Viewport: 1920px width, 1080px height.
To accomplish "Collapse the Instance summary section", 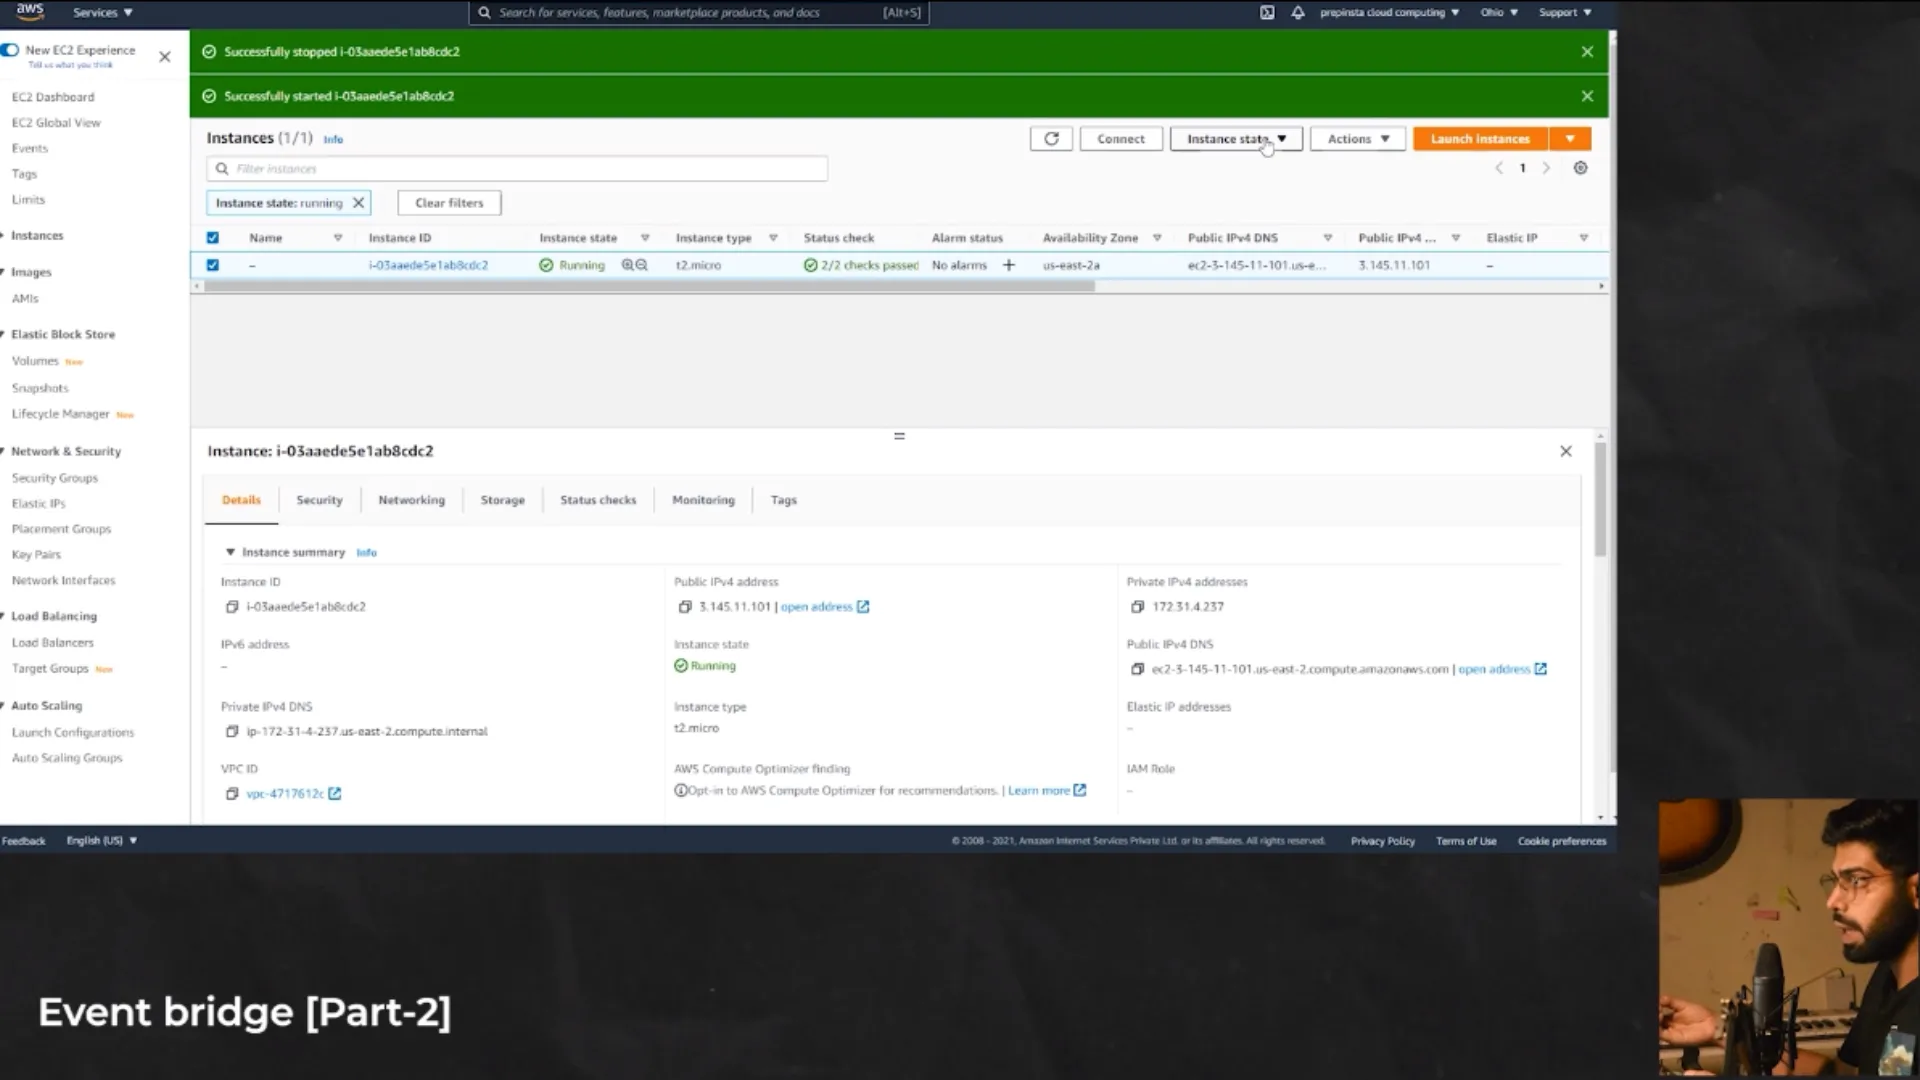I will coord(230,552).
